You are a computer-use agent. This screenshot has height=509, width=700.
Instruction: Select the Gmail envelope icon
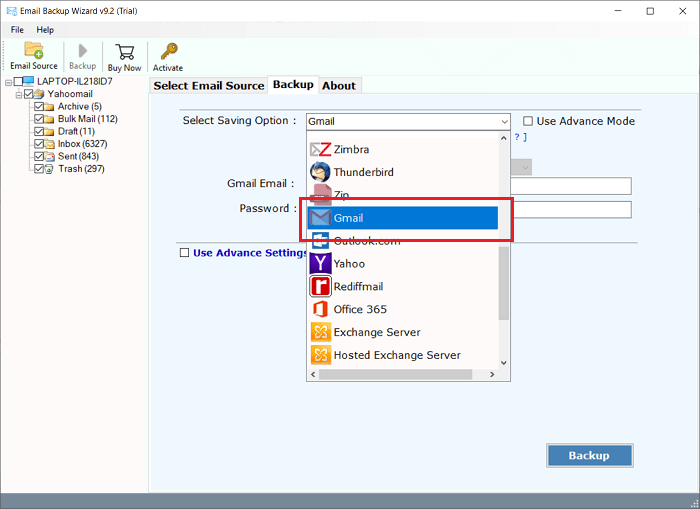(320, 218)
